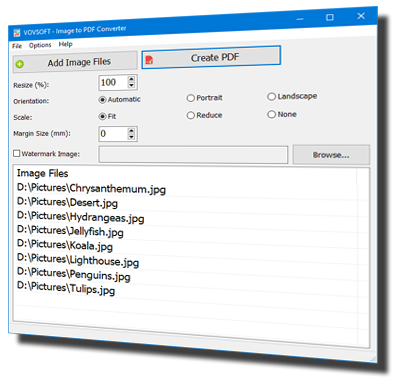The height and width of the screenshot is (382, 400).
Task: Click the Image Files column header
Action: [x=43, y=173]
